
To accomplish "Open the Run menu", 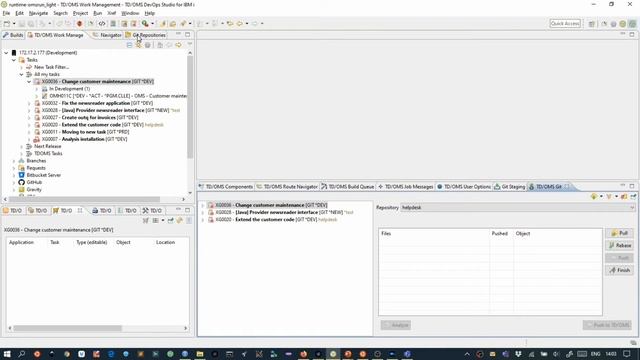I will (x=98, y=13).
